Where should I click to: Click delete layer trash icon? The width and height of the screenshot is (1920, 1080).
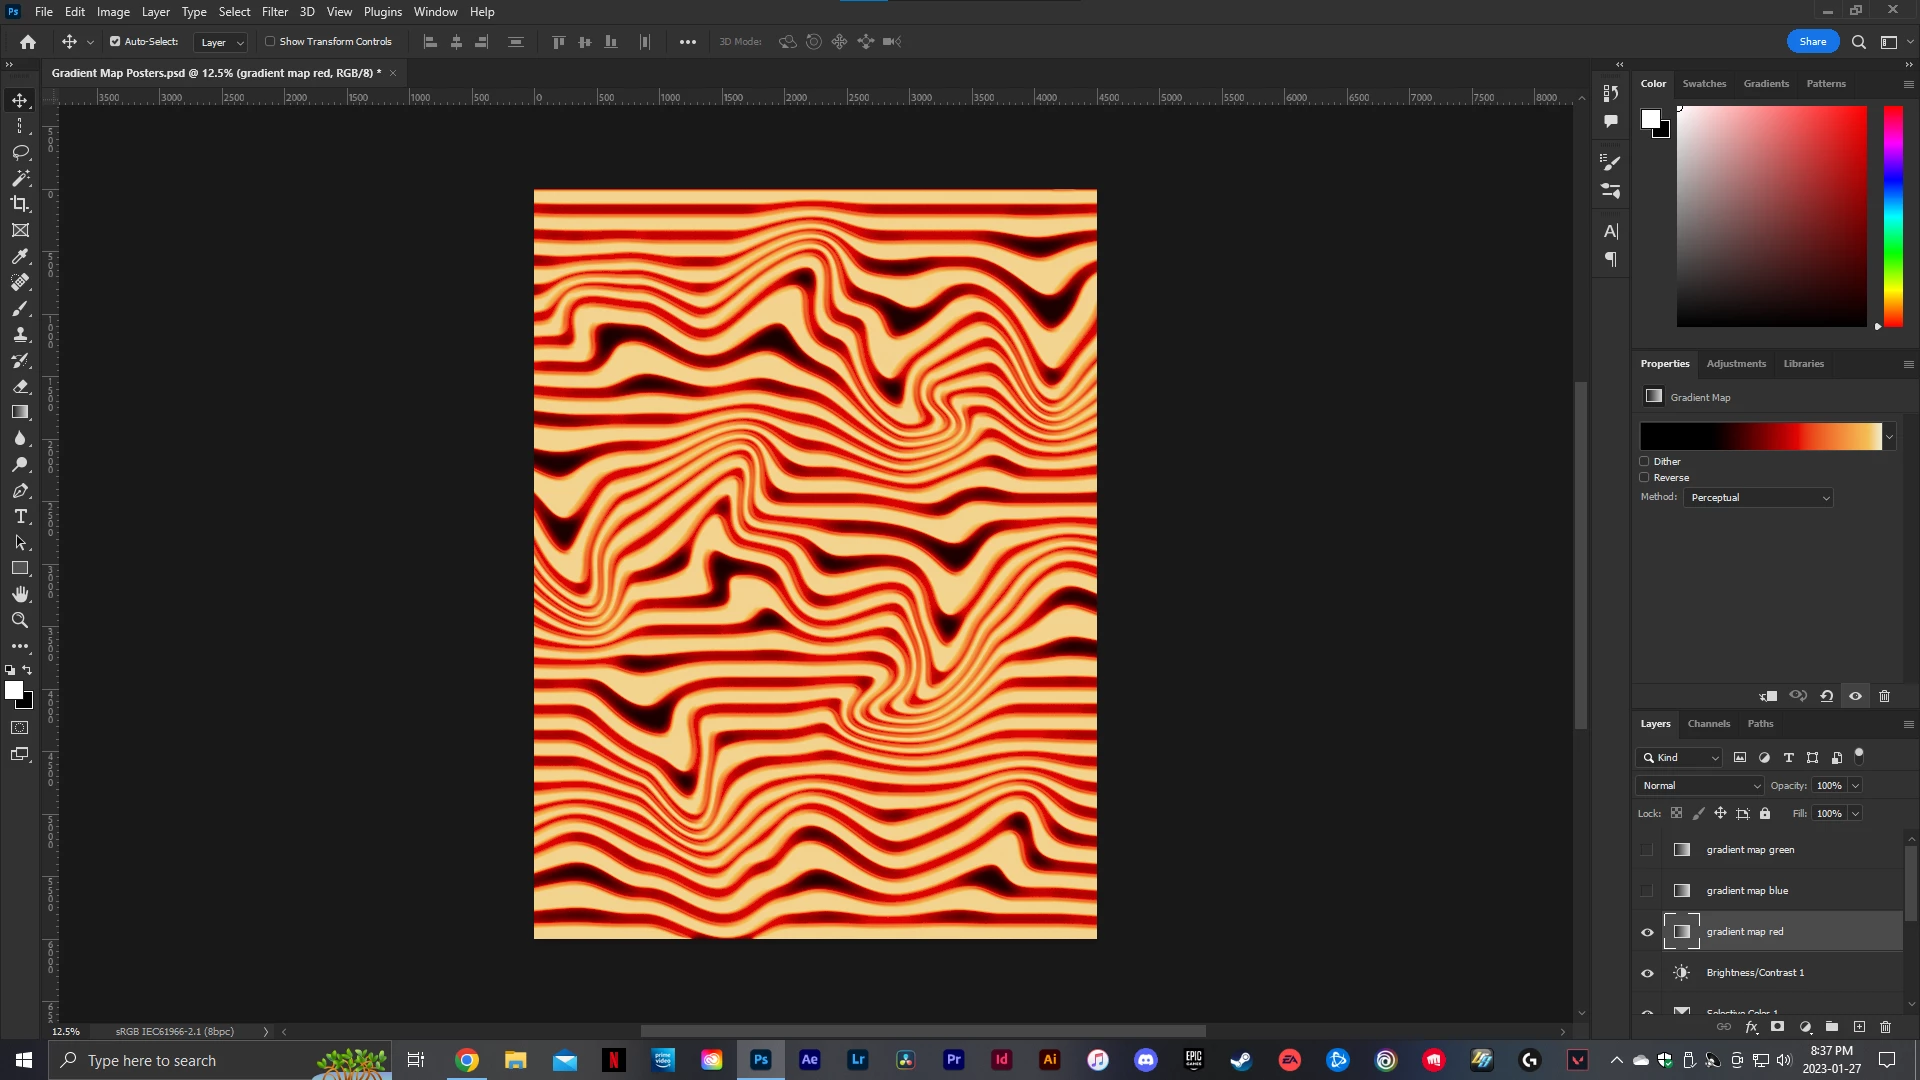tap(1885, 1027)
